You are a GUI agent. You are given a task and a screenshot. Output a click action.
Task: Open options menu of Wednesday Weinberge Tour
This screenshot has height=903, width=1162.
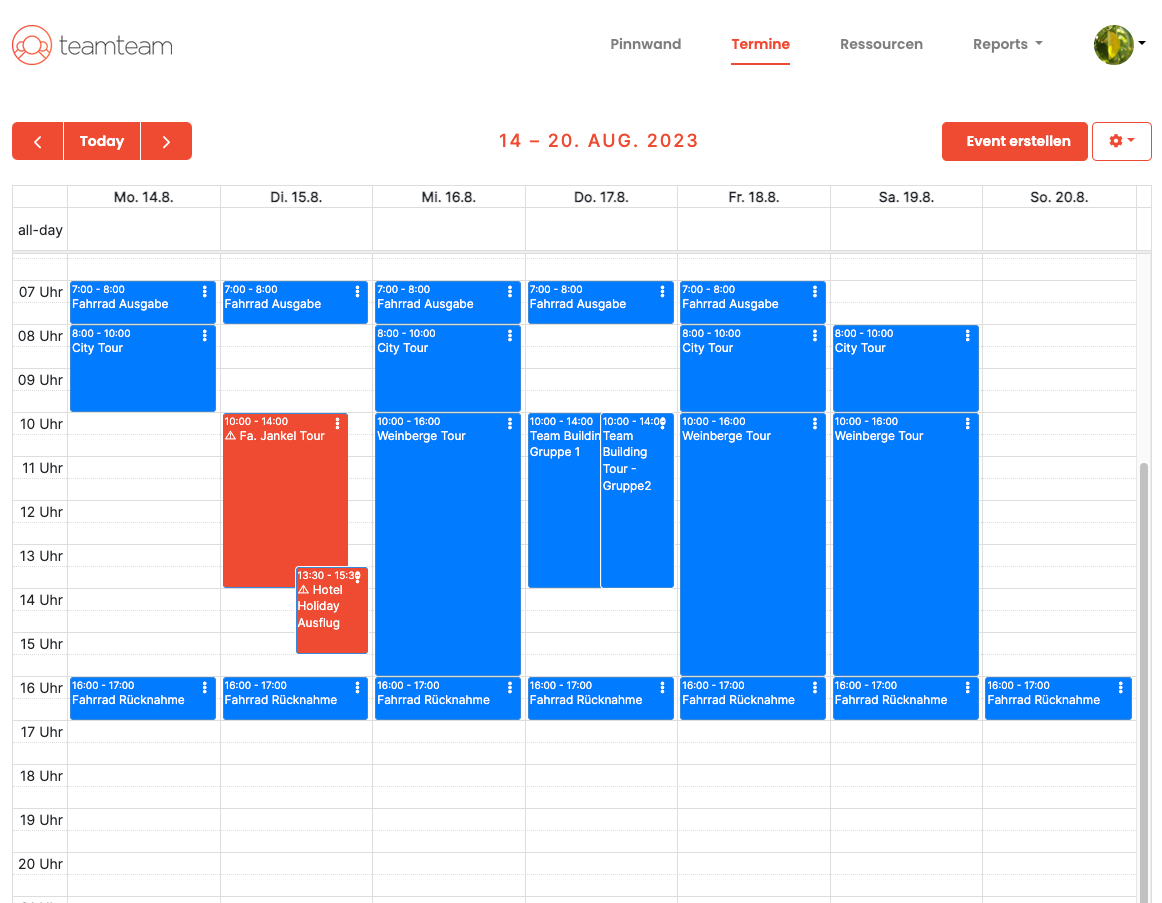point(510,424)
